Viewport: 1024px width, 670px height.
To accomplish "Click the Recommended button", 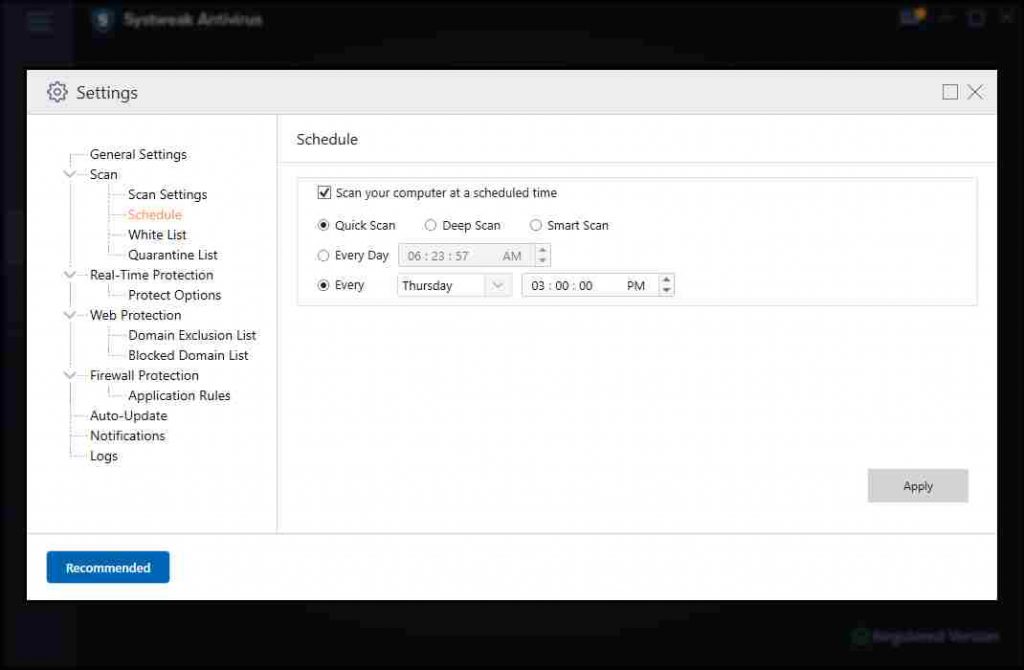I will [108, 567].
